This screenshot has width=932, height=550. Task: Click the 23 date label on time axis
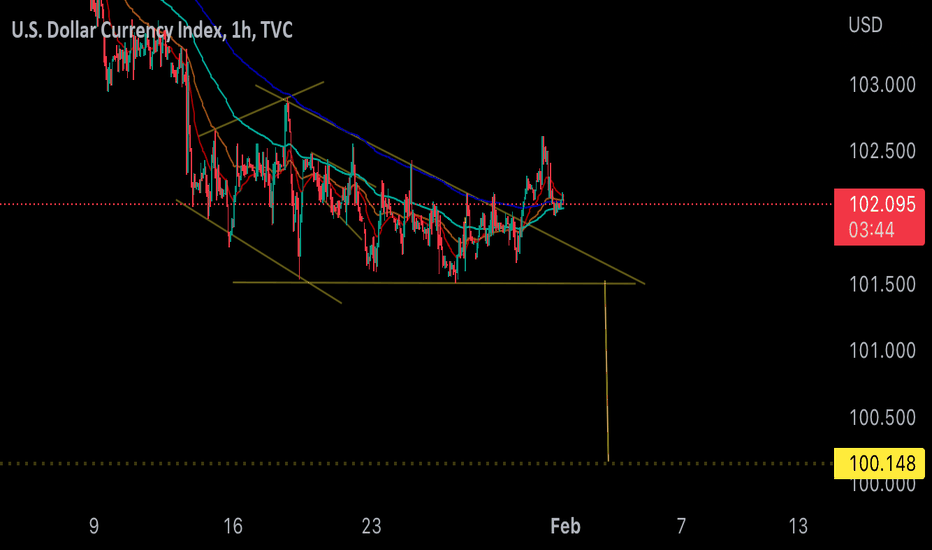click(x=371, y=526)
